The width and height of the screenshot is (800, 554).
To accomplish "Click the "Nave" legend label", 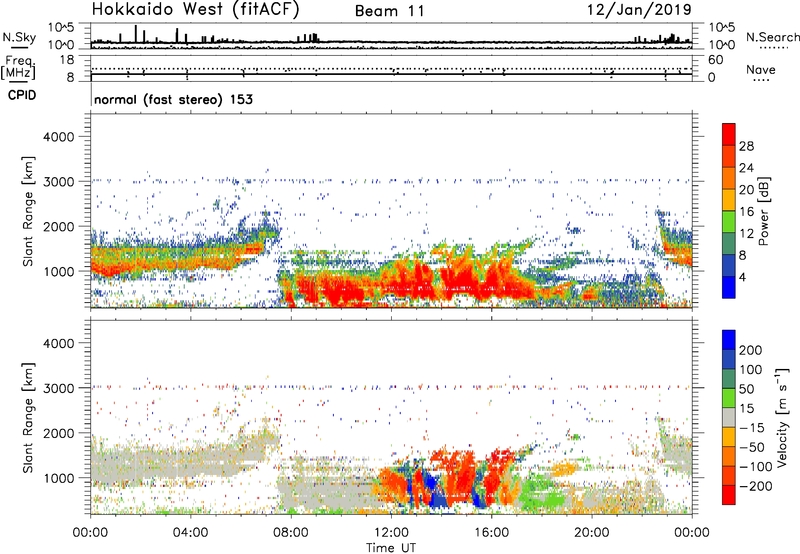I will coord(761,69).
